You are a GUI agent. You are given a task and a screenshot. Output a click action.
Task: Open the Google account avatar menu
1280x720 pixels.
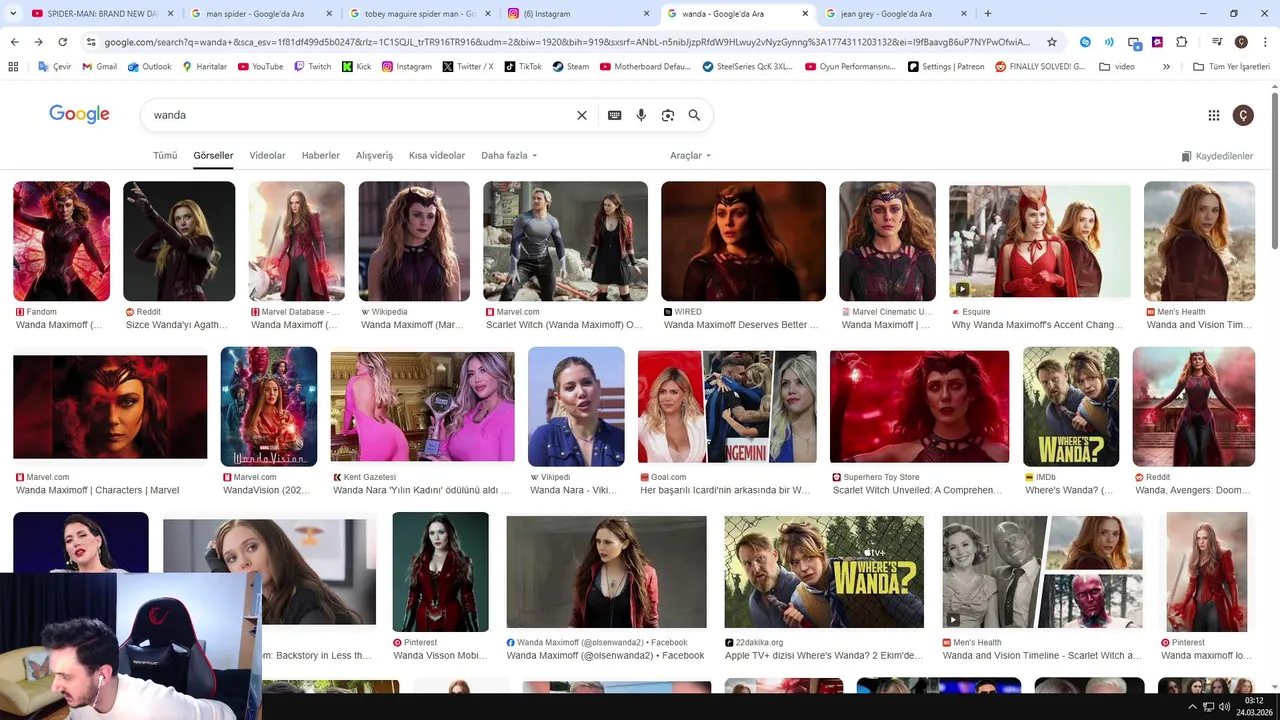(1243, 115)
